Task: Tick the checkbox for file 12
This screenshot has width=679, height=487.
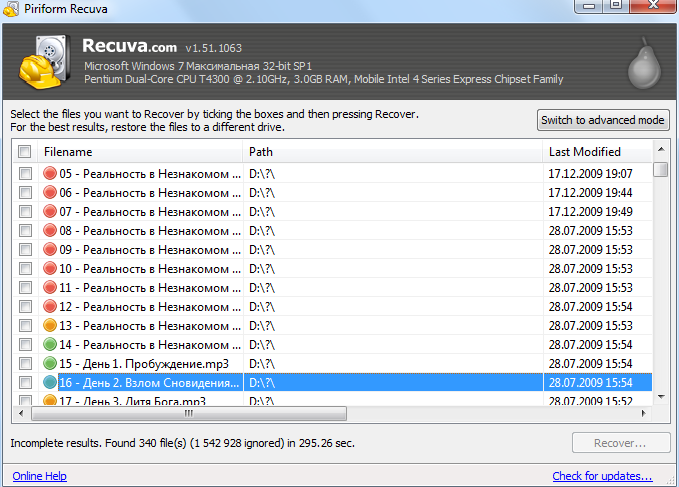Action: coord(26,307)
